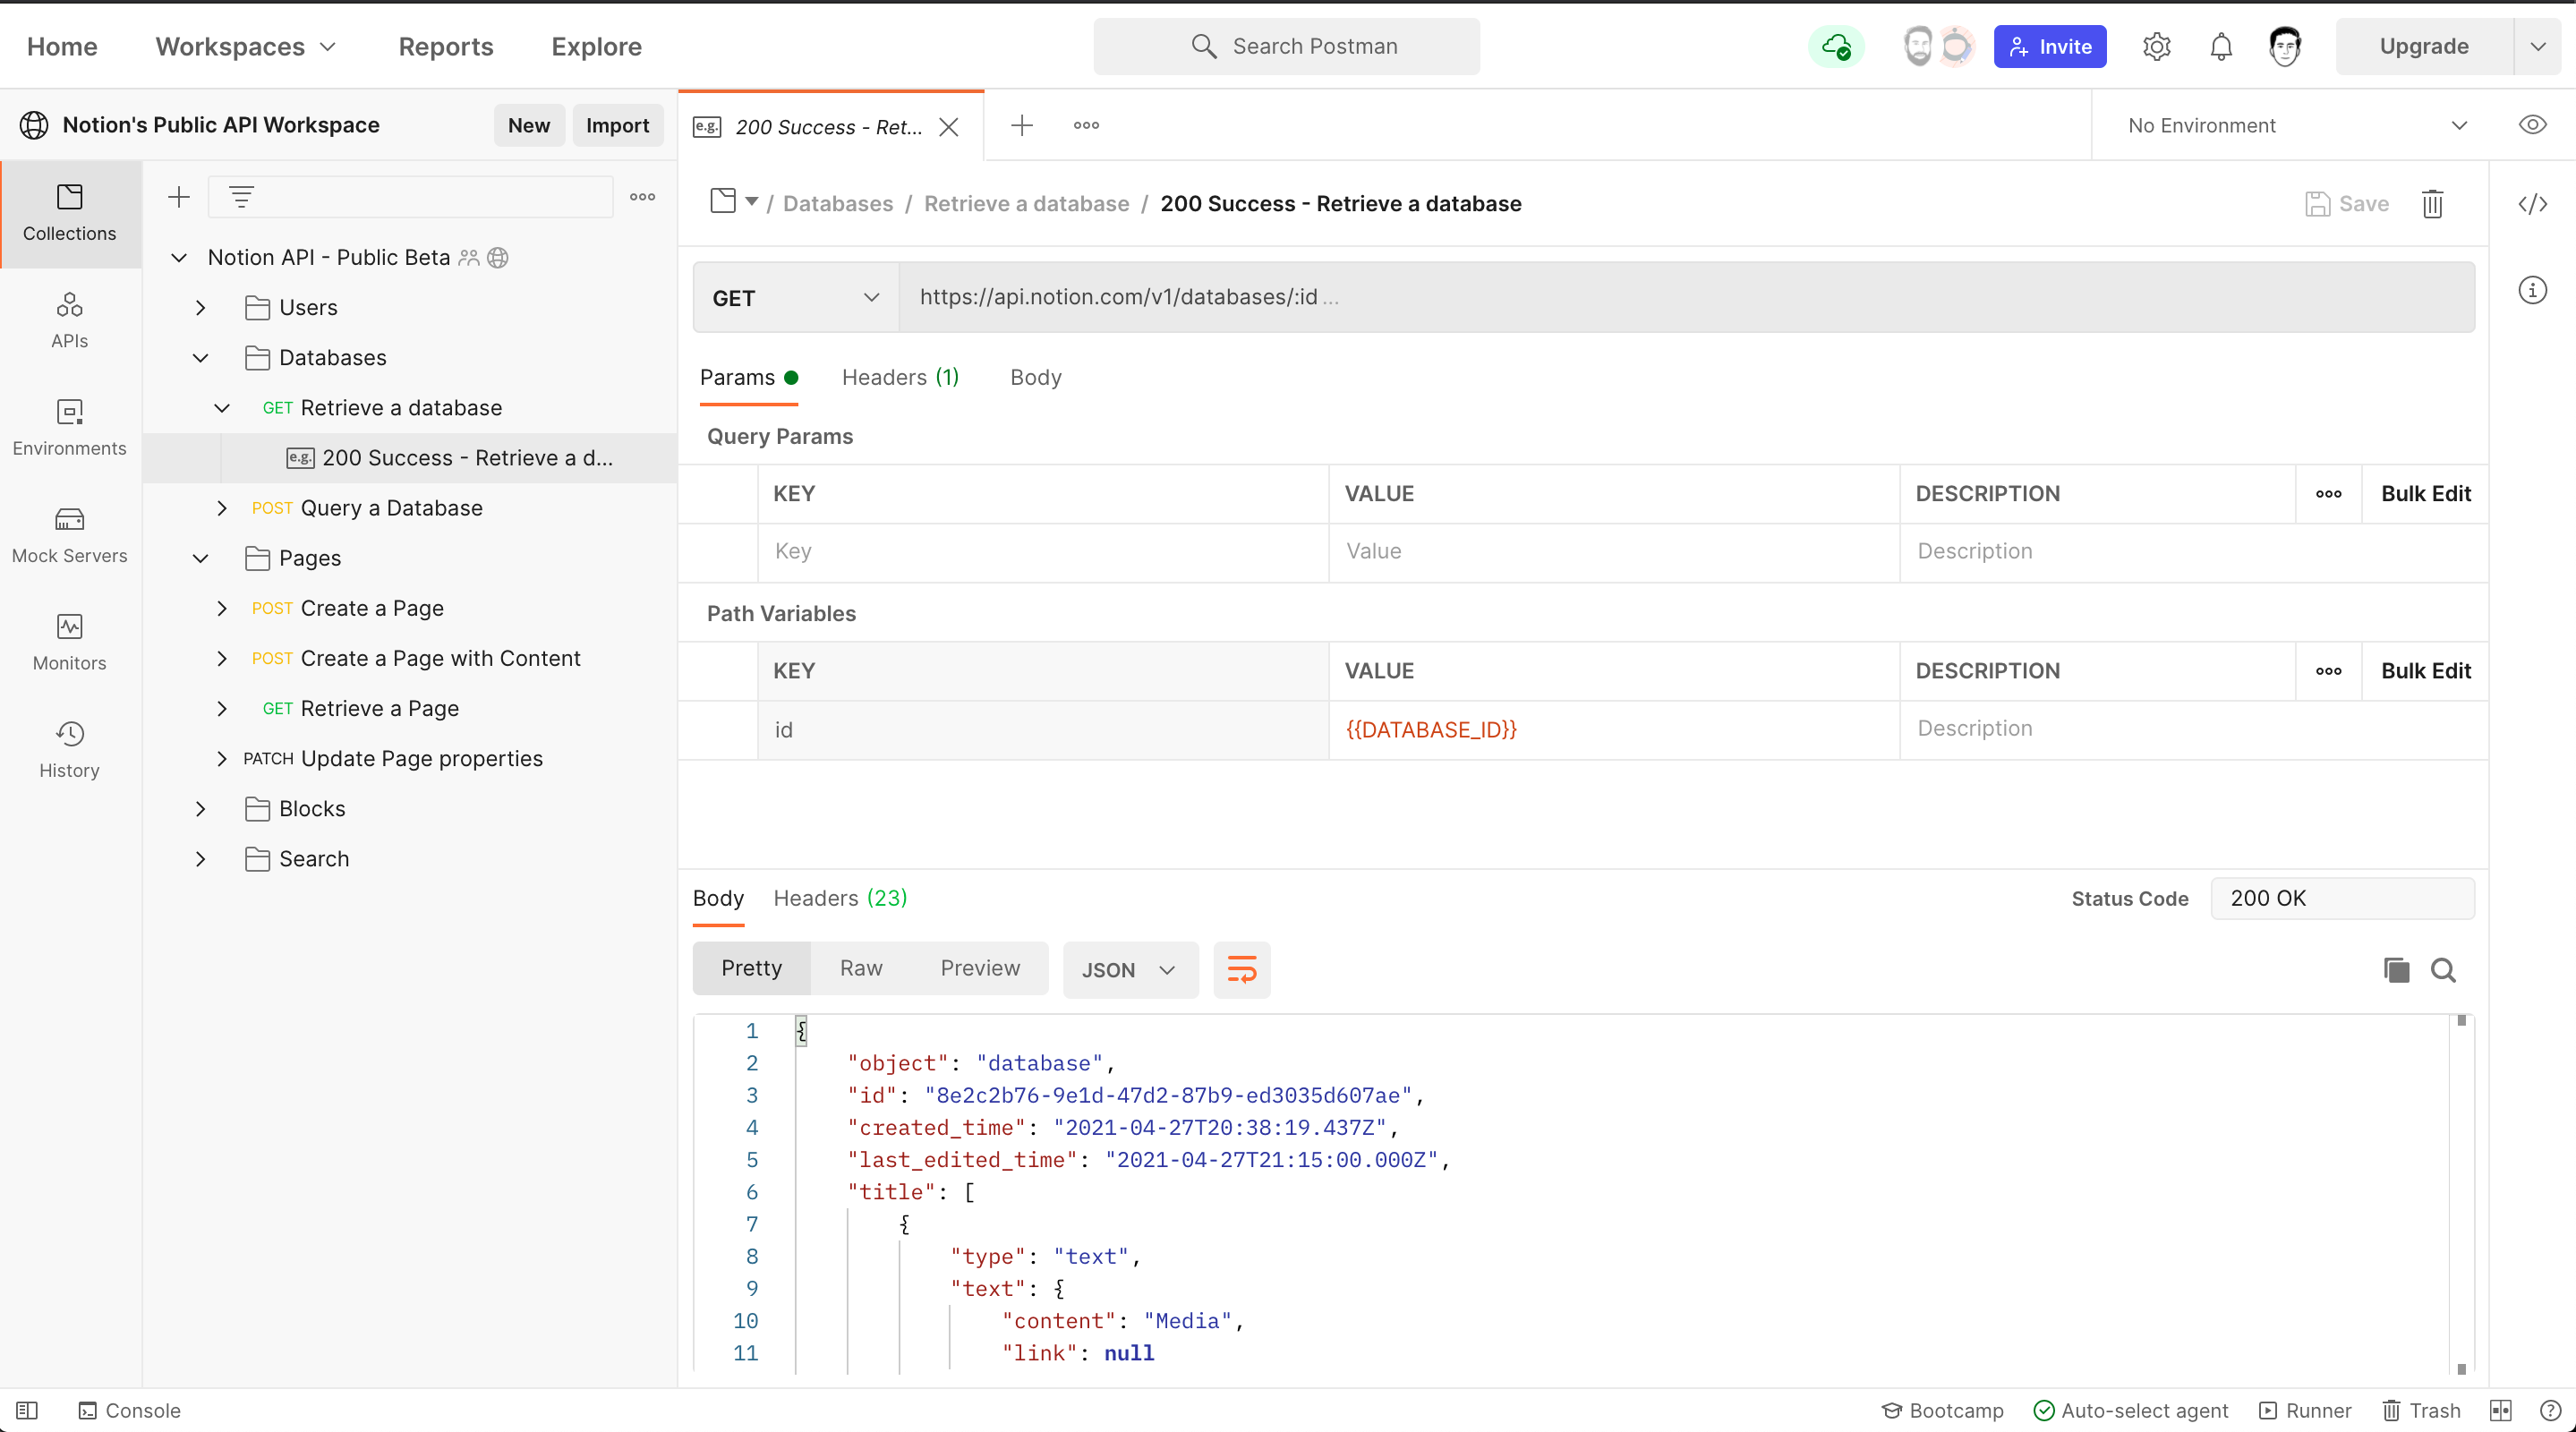Close the 200 Success tab

[x=949, y=127]
